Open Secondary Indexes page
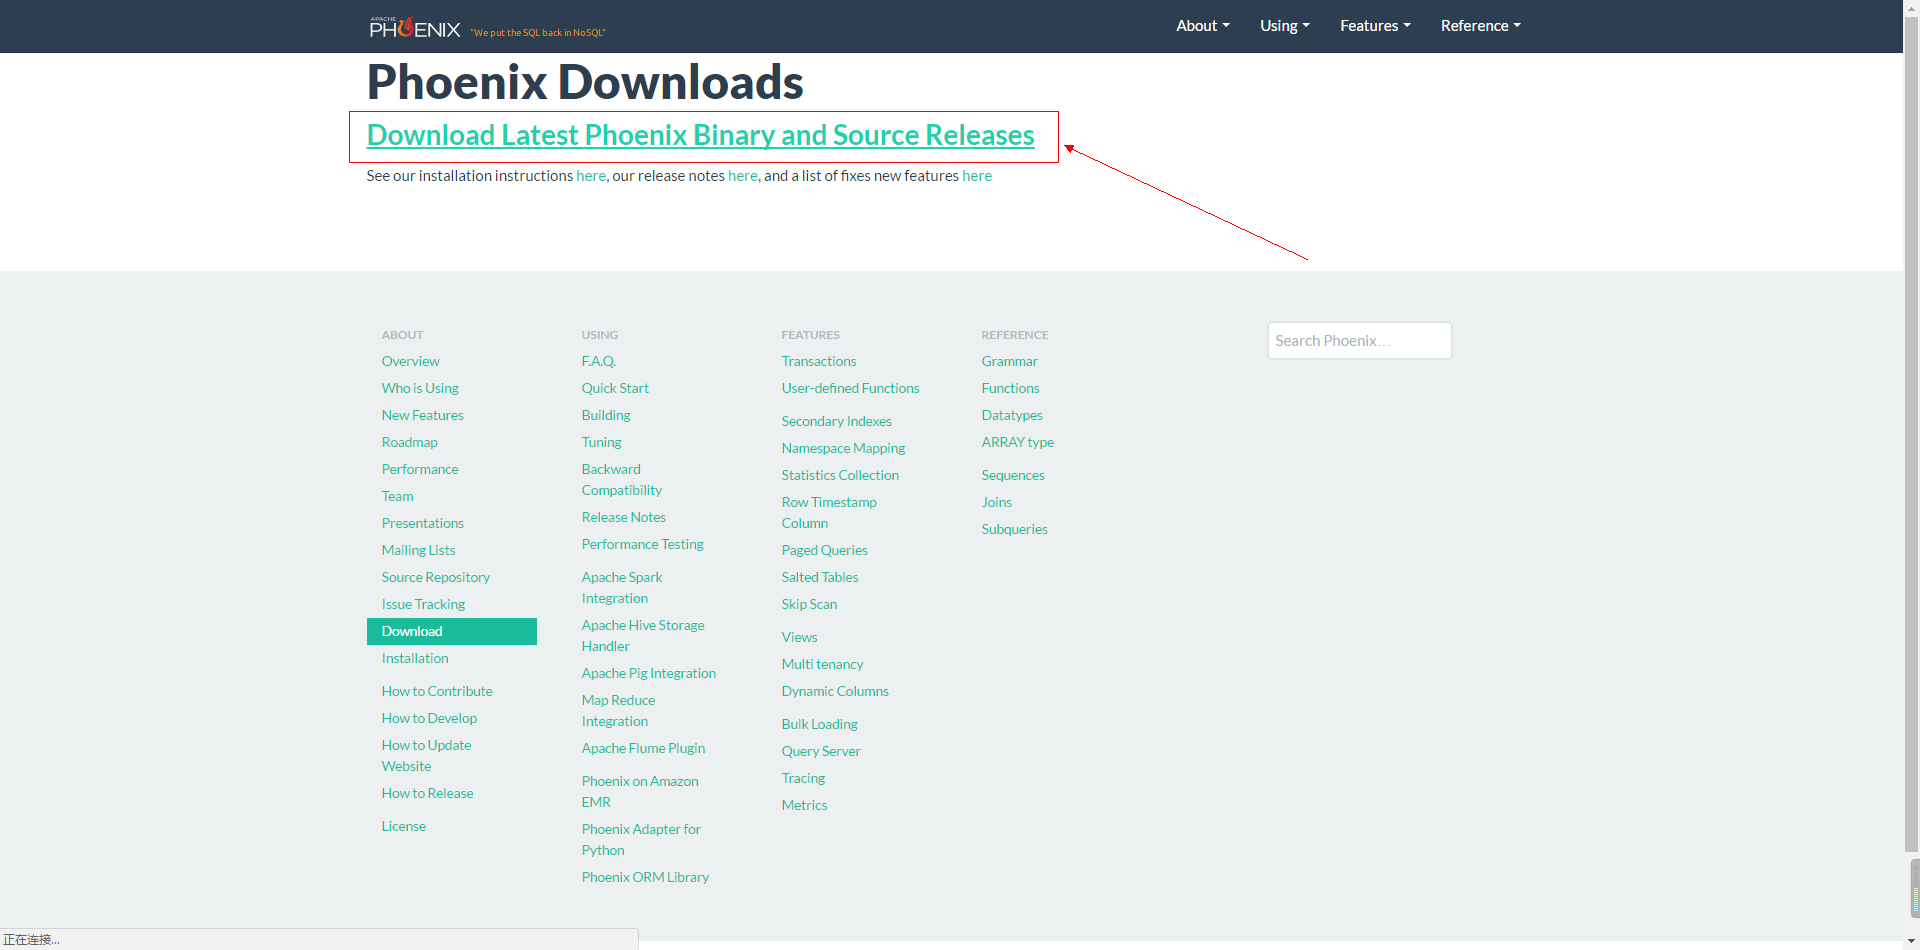This screenshot has height=950, width=1920. (836, 421)
